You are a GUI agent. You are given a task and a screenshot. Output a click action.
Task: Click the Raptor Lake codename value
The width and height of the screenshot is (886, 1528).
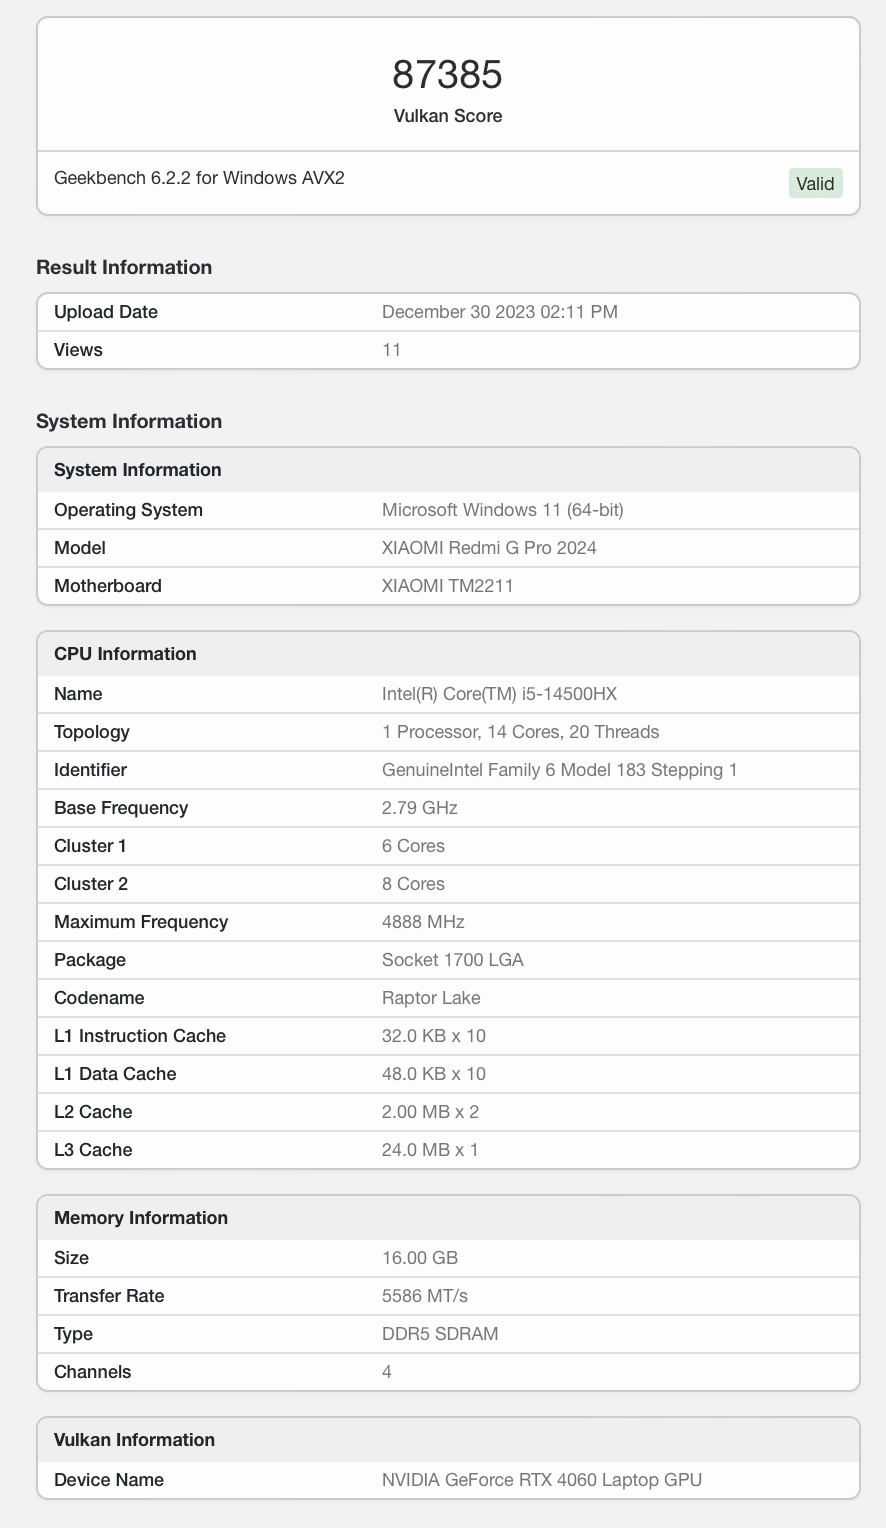point(431,997)
